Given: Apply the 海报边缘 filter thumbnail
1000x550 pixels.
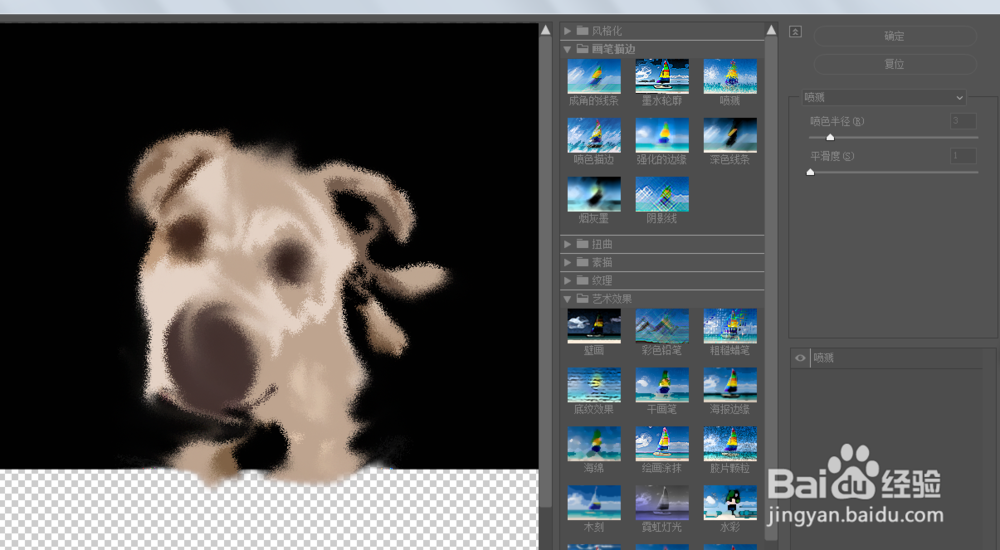Looking at the screenshot, I should pyautogui.click(x=730, y=385).
